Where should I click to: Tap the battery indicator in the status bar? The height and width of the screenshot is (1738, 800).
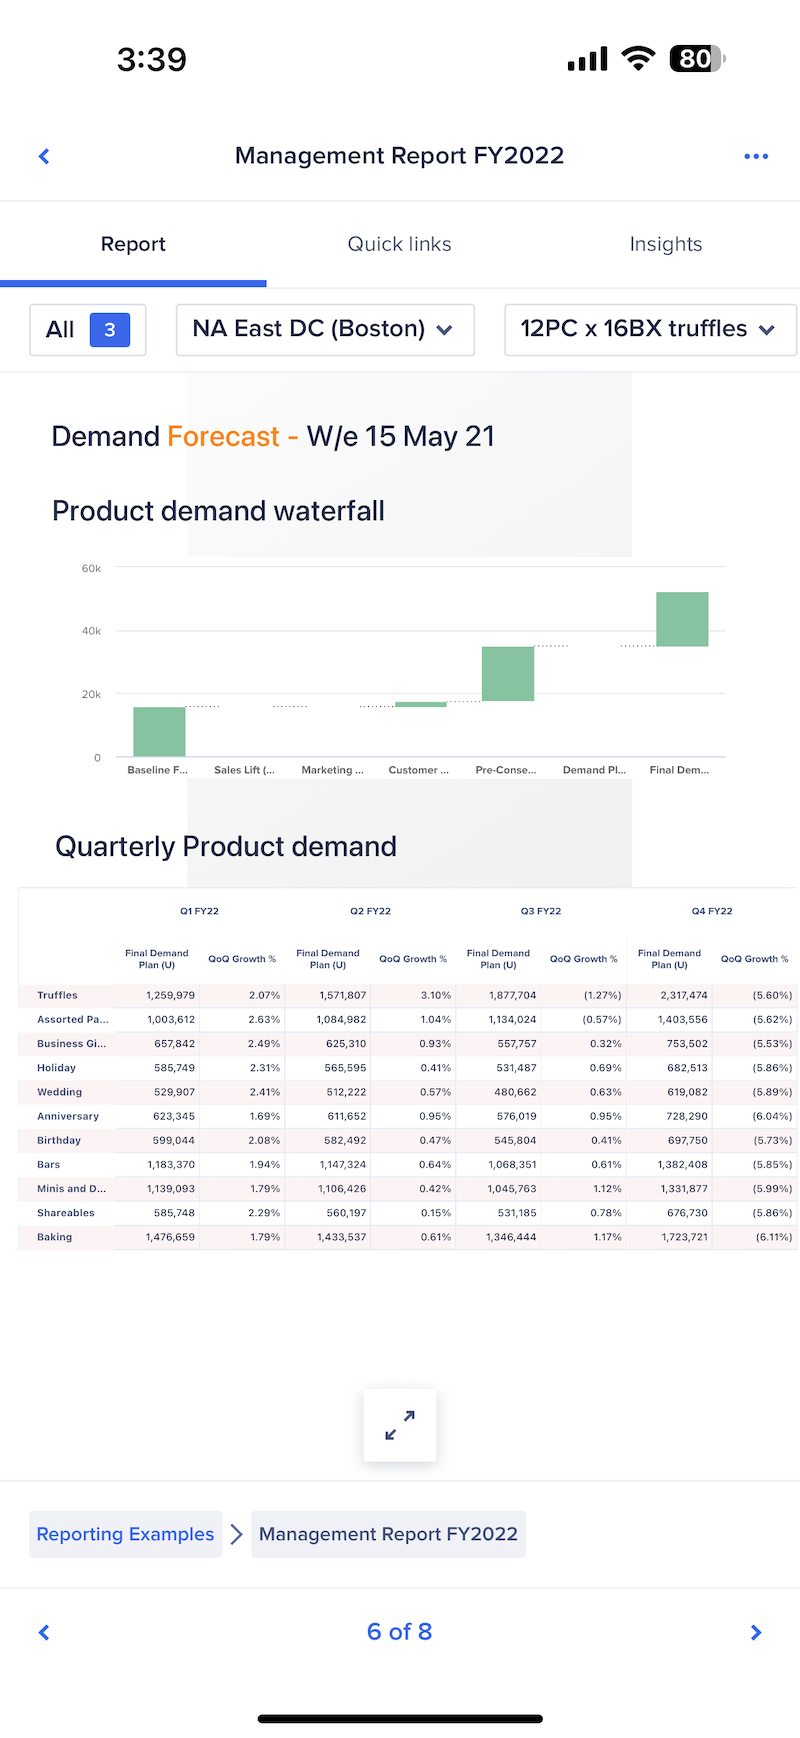coord(696,59)
